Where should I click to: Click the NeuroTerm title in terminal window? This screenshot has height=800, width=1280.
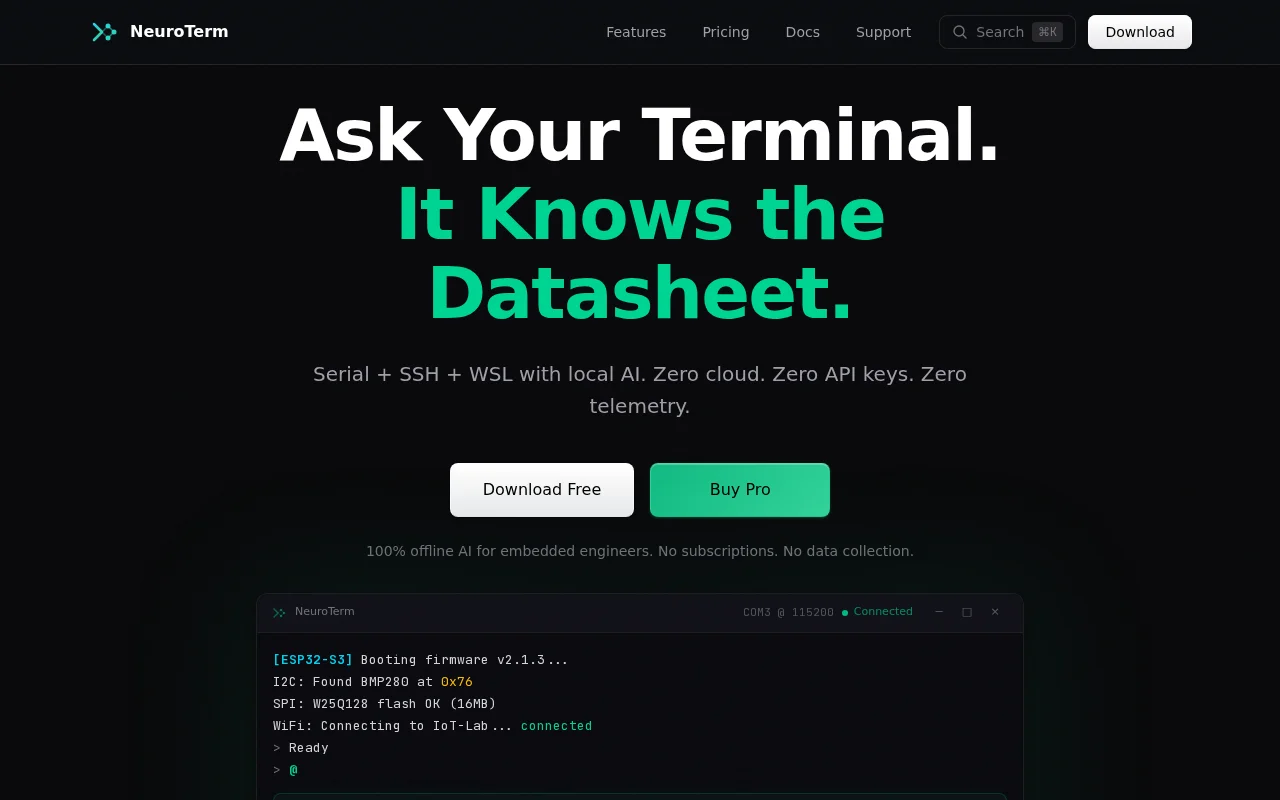(x=325, y=612)
